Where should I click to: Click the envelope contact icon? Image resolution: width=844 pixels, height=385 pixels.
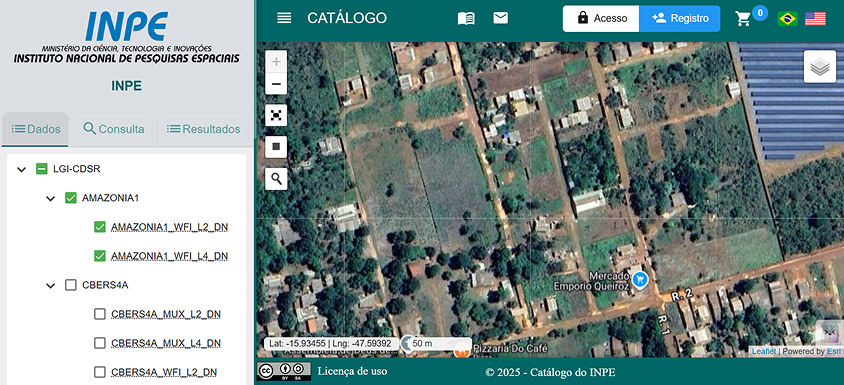[501, 18]
